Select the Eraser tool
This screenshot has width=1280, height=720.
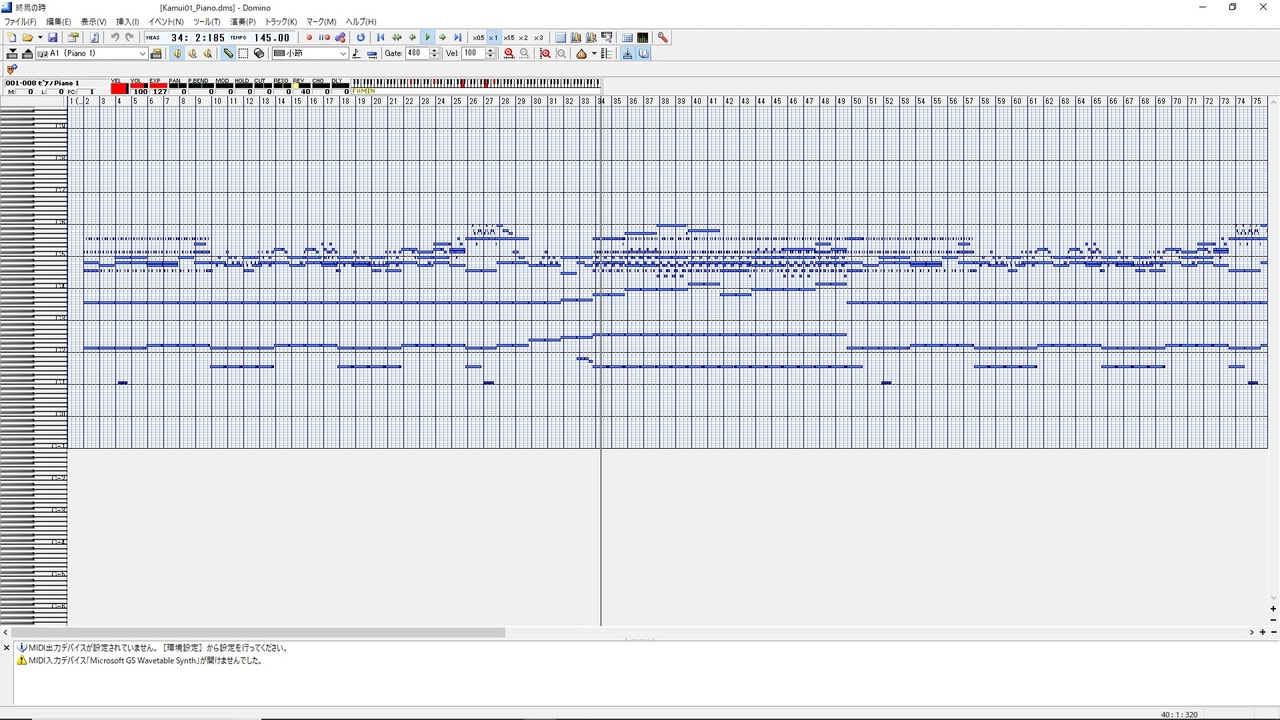pyautogui.click(x=259, y=53)
